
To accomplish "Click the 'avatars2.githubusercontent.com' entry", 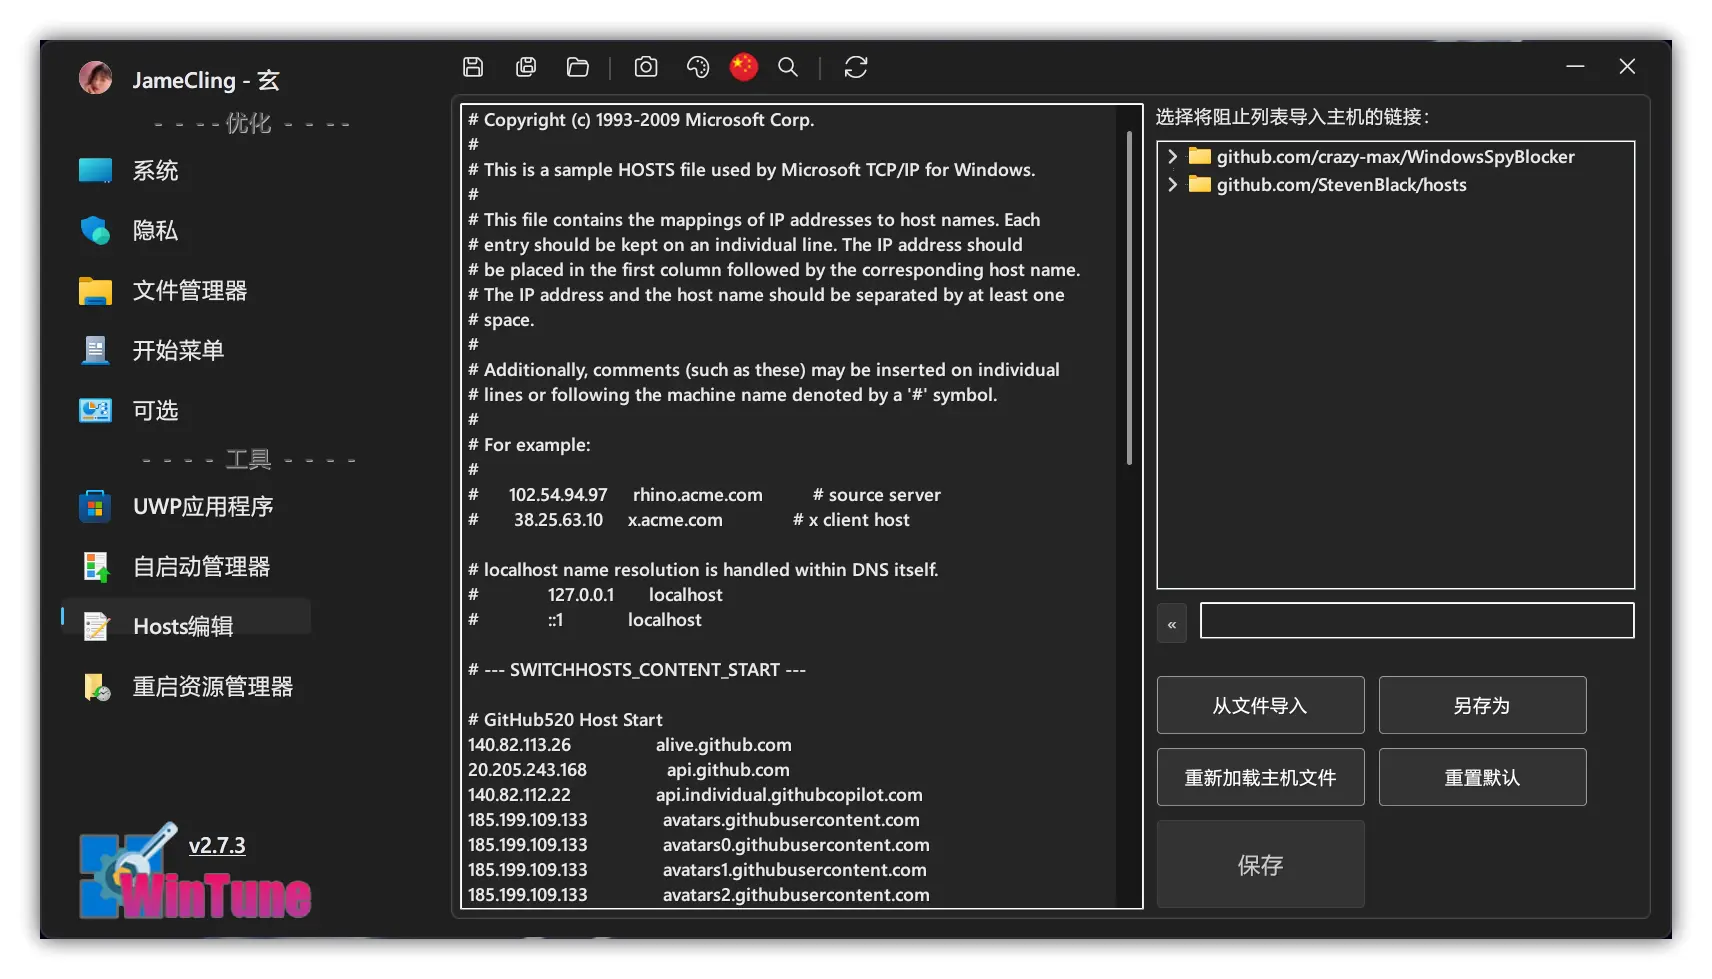I will pos(796,894).
